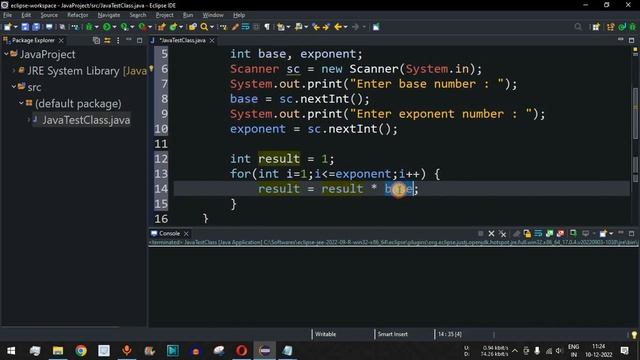
Task: Click the Previous Annotation icon
Action: click(299, 27)
